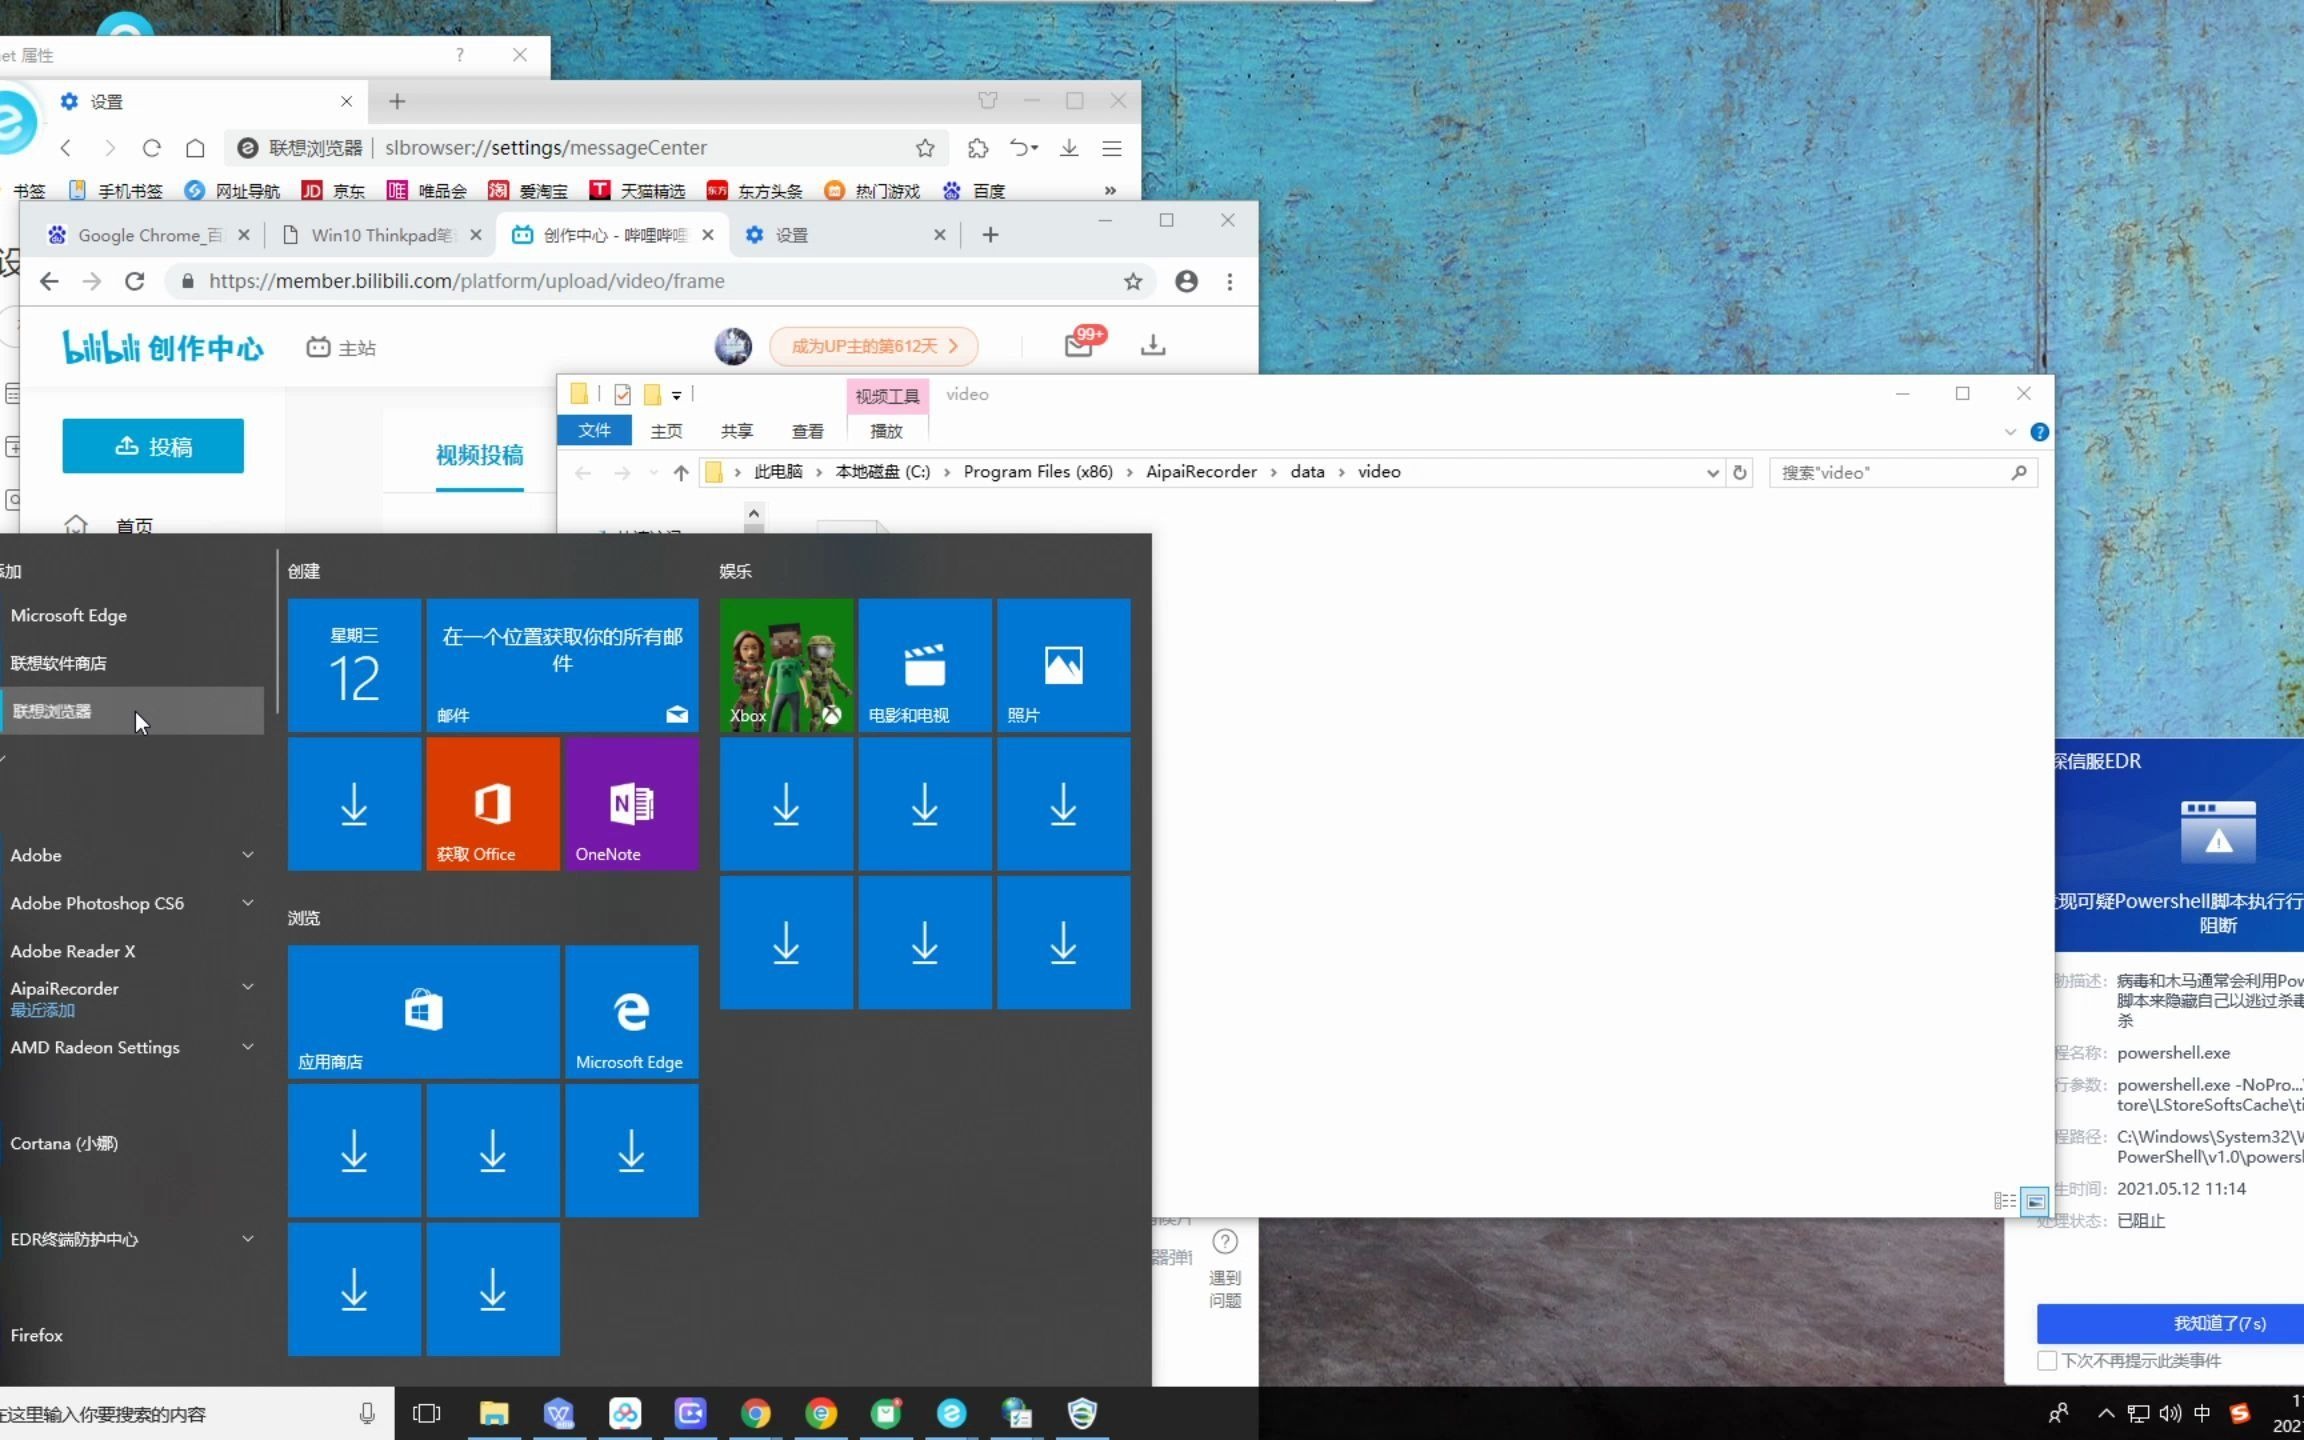Click the 投稿 upload button
This screenshot has width=2304, height=1440.
153,446
